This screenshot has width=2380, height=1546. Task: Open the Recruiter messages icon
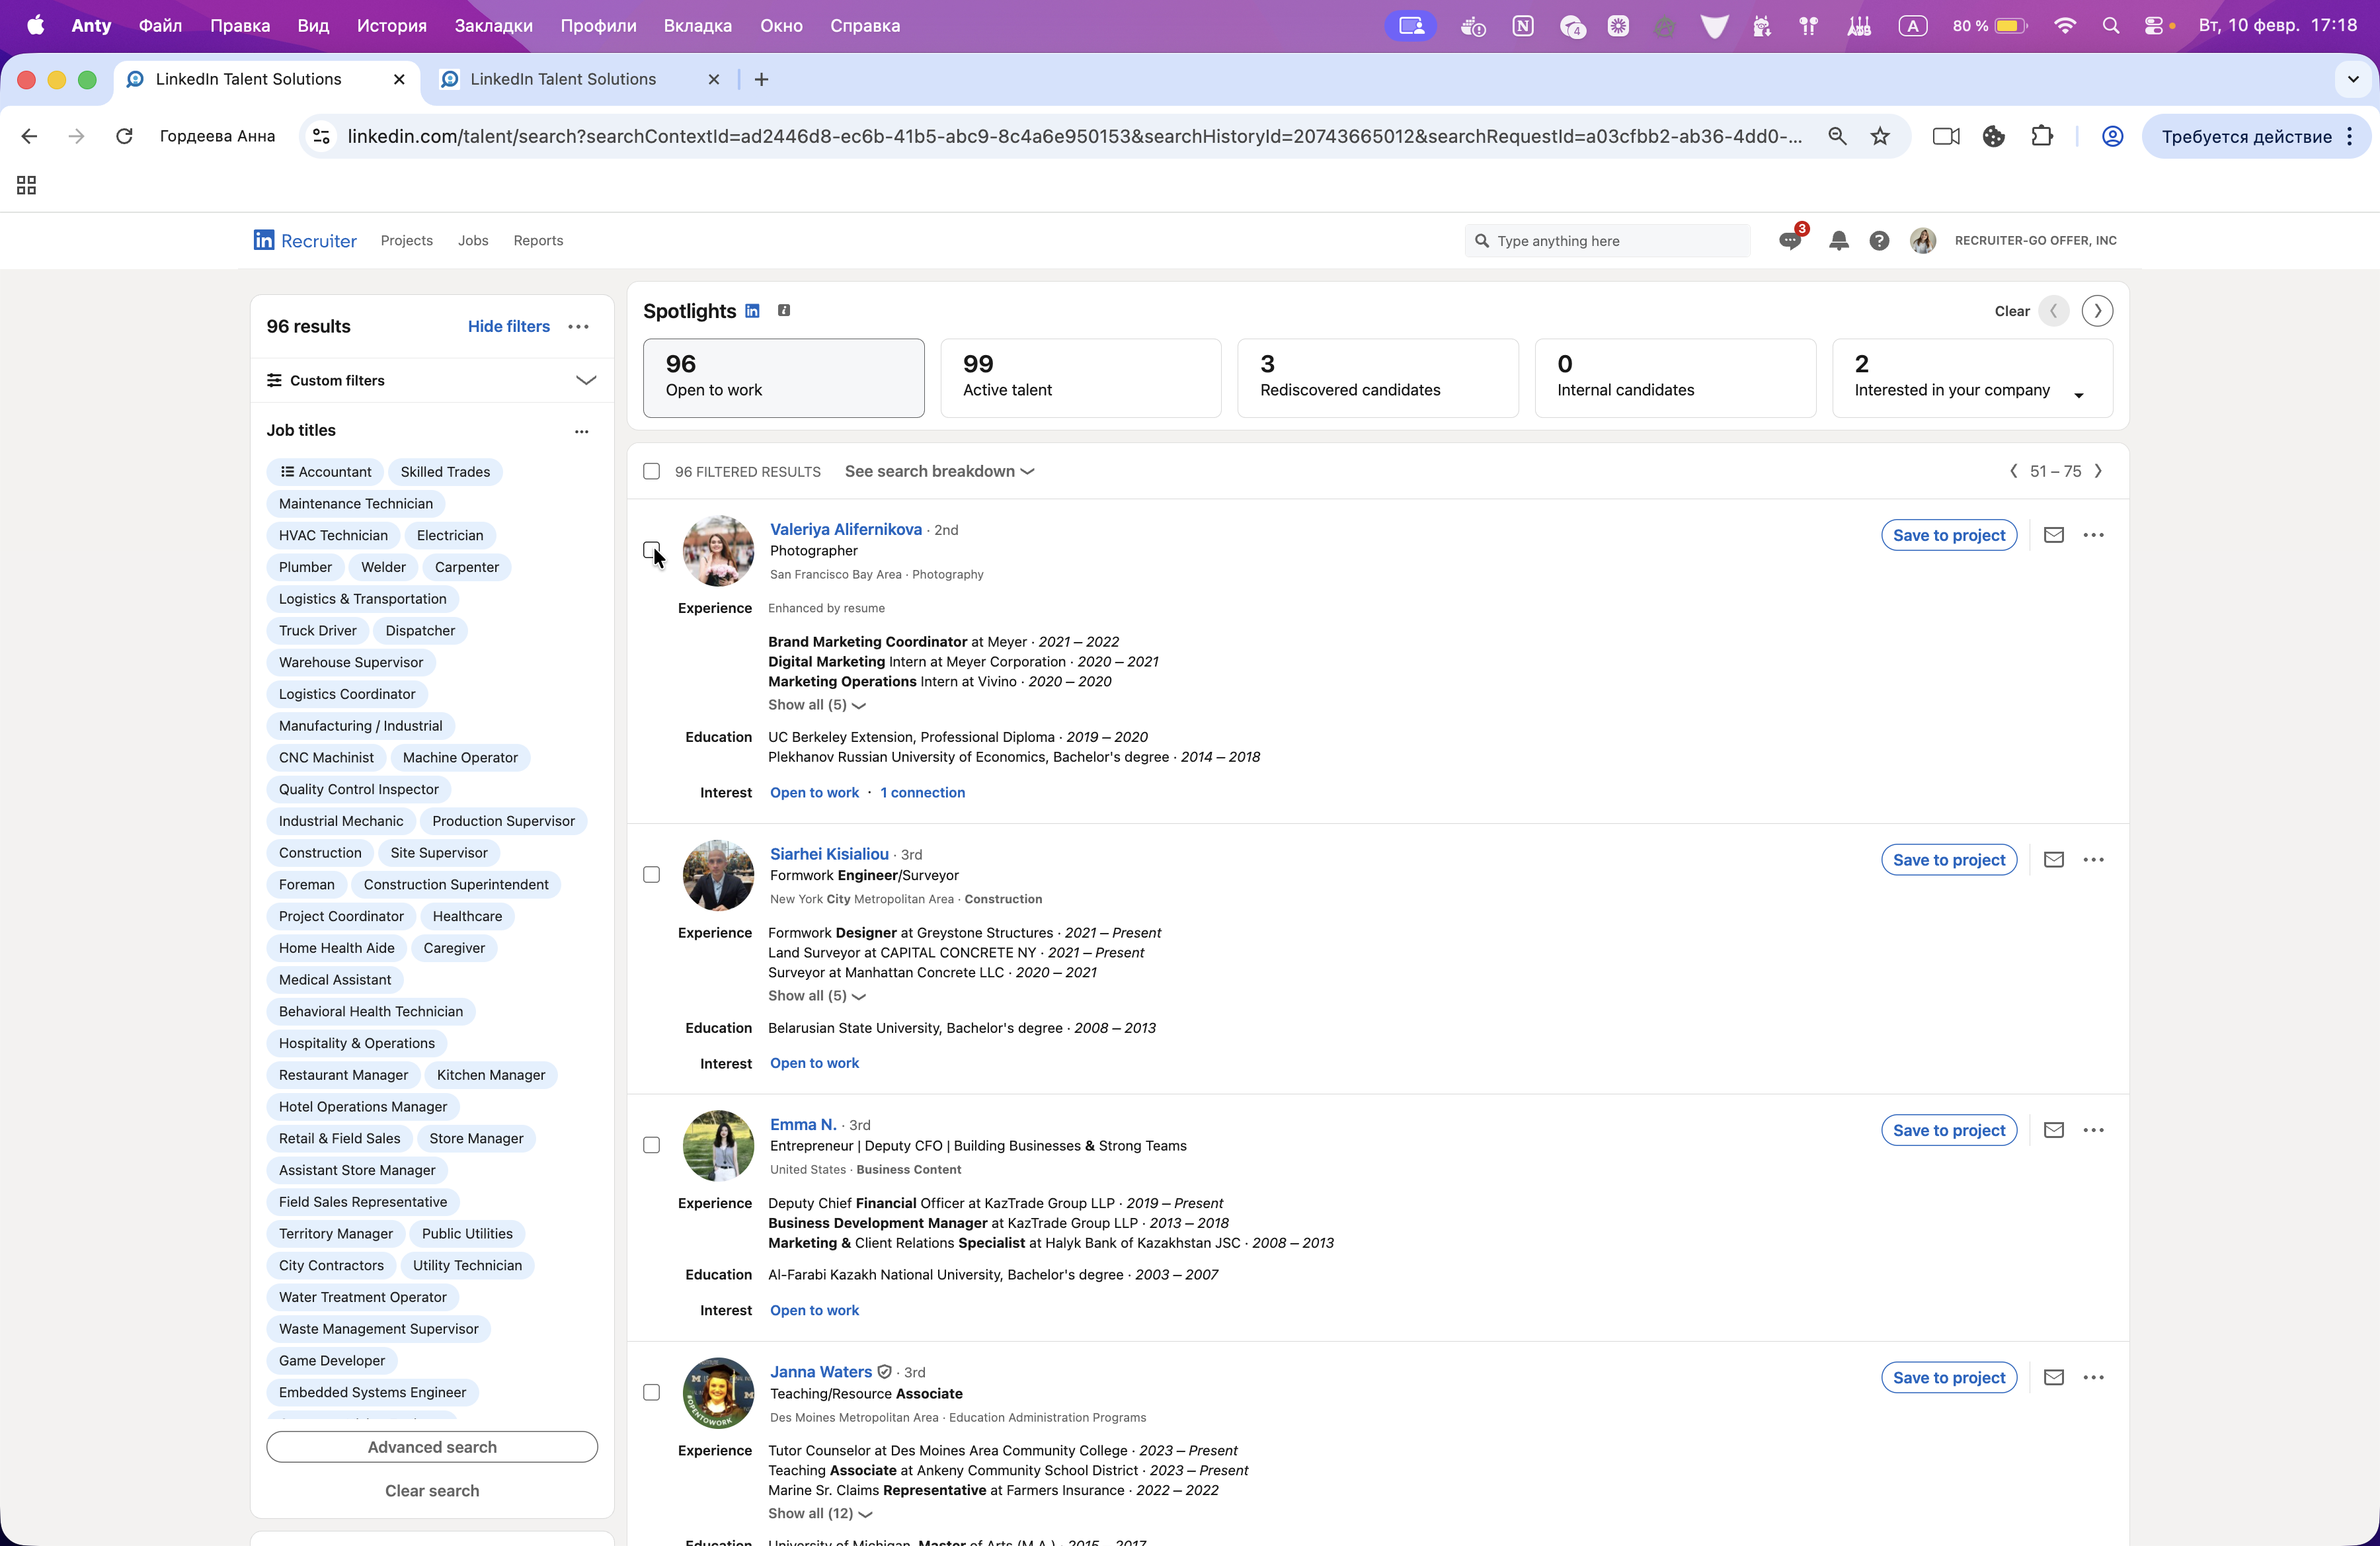(x=1789, y=241)
